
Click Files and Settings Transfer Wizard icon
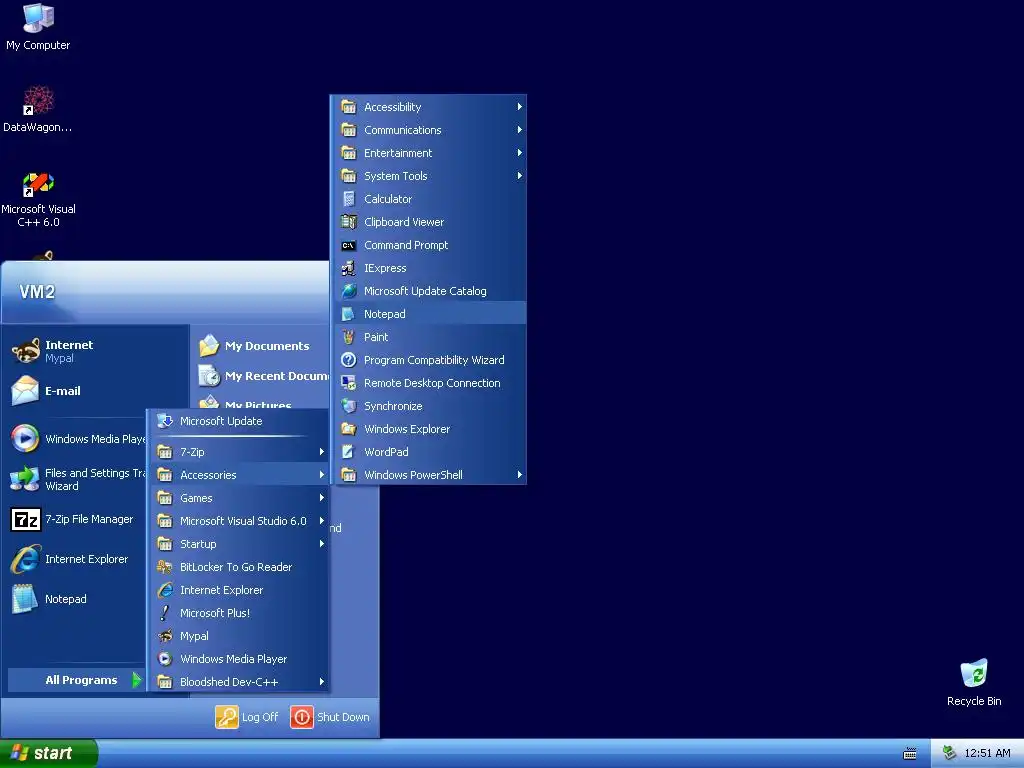tap(25, 479)
